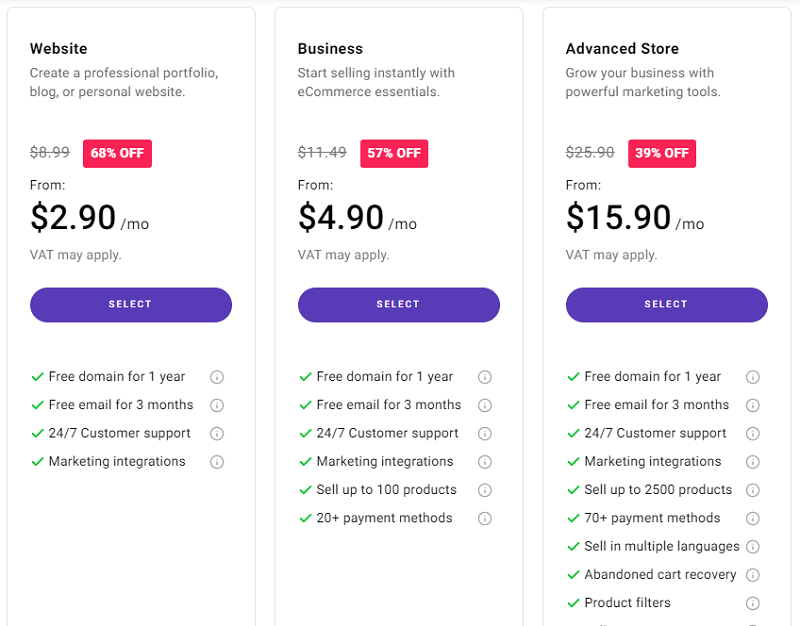The width and height of the screenshot is (800, 626).
Task: Click the Business plan $4.90 price
Action: click(x=341, y=218)
